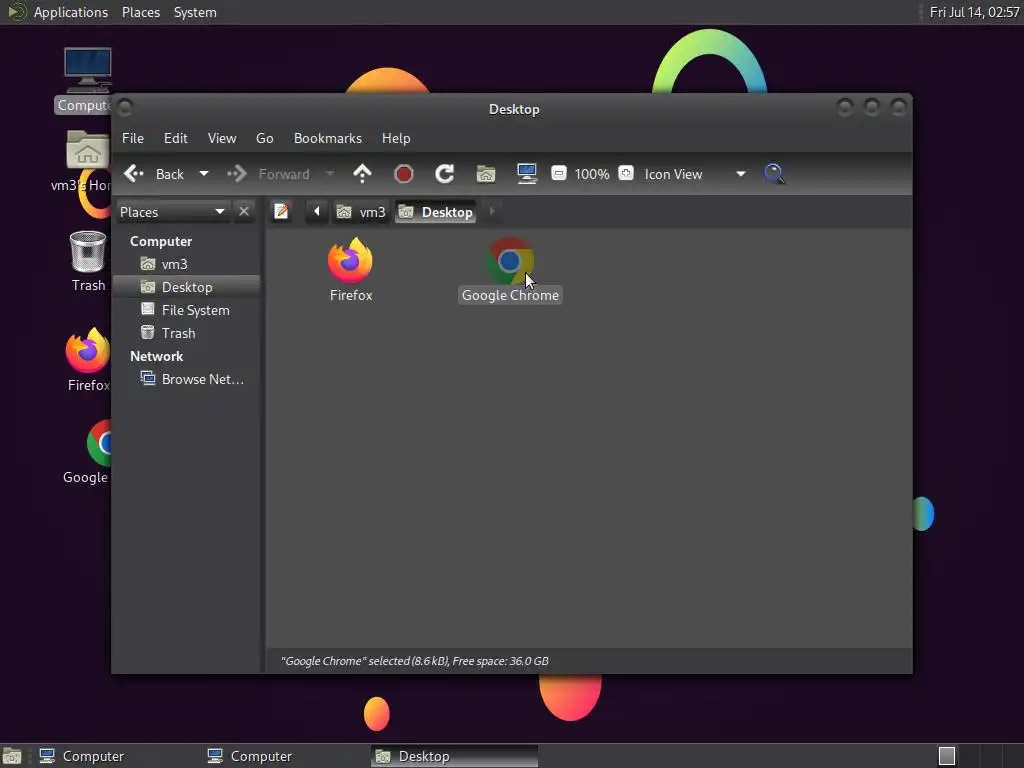This screenshot has height=768, width=1024.
Task: Click the path bar right scroll arrow
Action: (492, 212)
